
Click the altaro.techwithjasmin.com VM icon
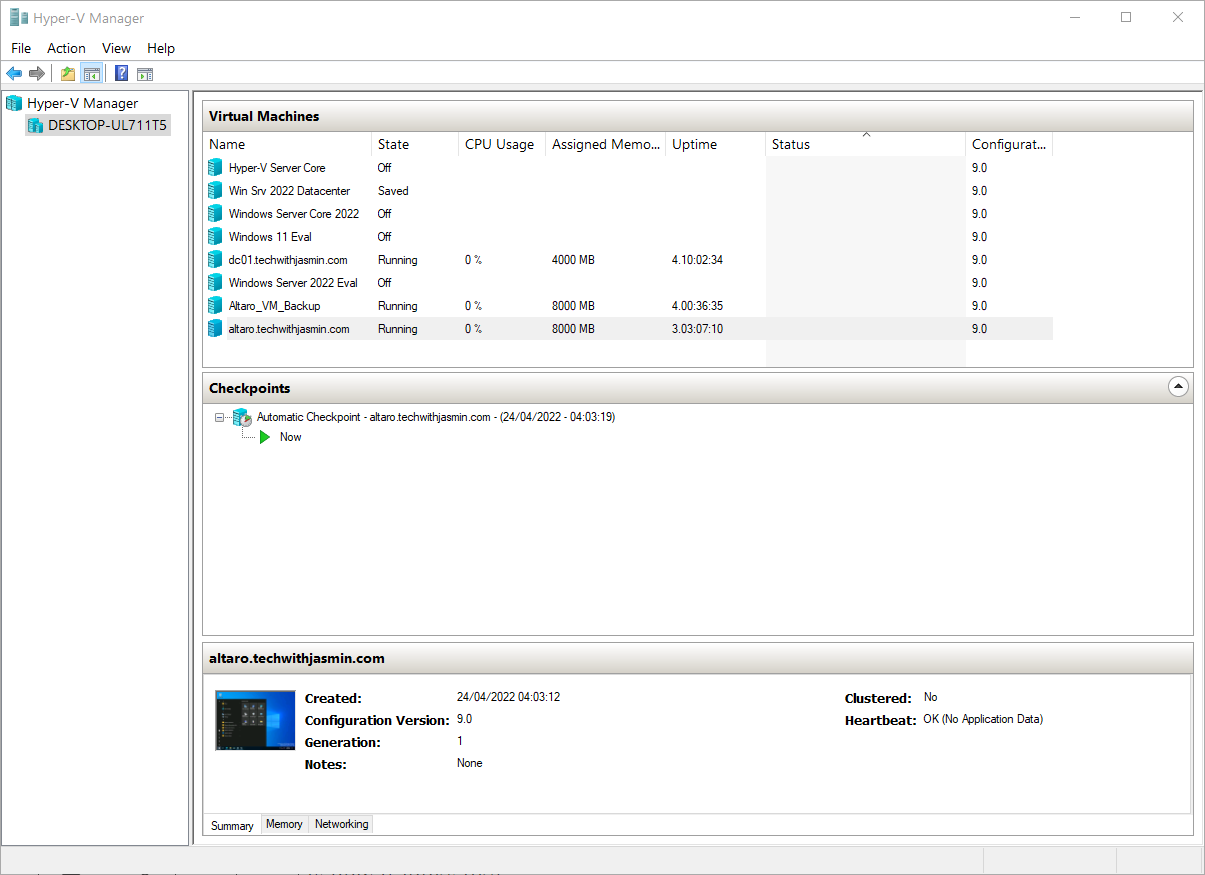tap(215, 329)
